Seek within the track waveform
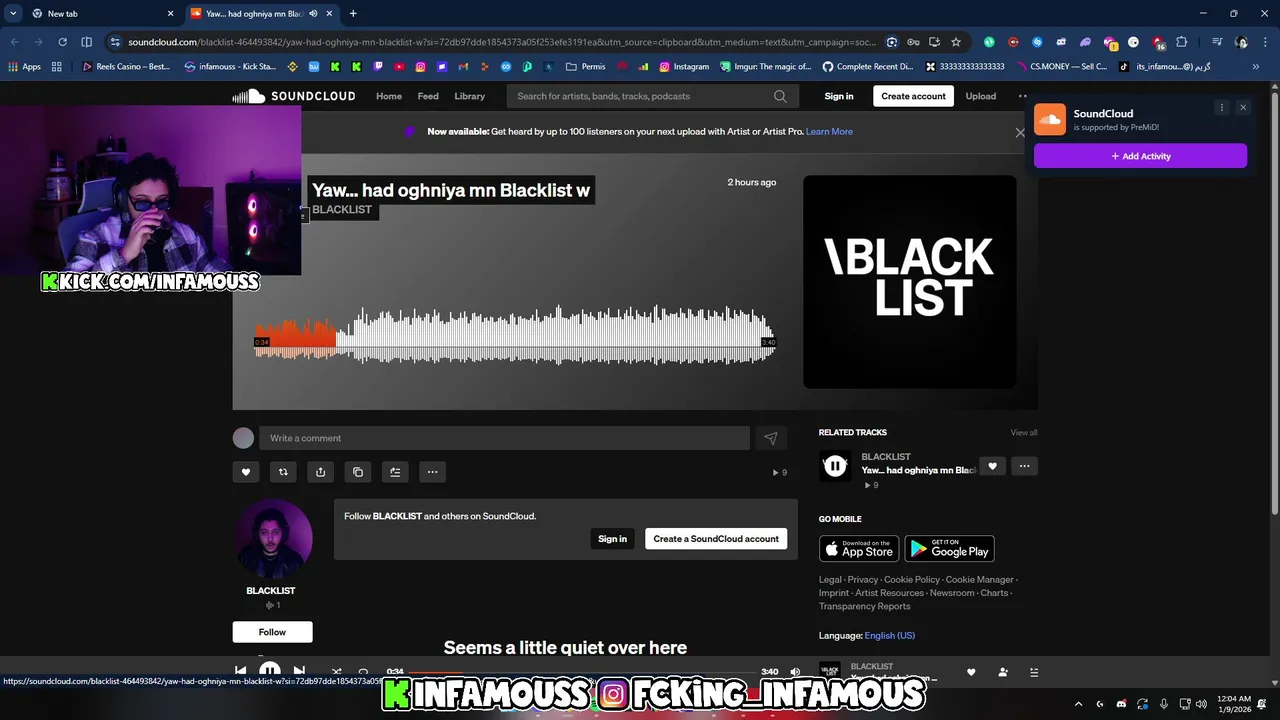1280x720 pixels. pos(515,335)
